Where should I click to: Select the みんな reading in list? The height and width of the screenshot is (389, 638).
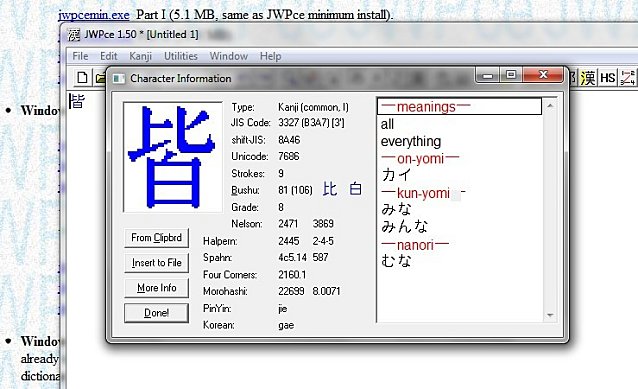click(404, 226)
